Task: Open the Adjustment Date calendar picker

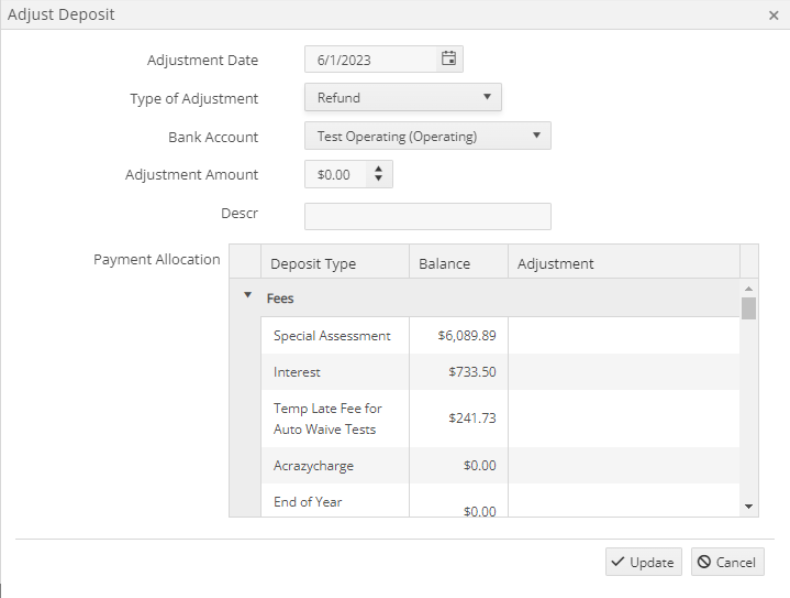Action: (449, 59)
